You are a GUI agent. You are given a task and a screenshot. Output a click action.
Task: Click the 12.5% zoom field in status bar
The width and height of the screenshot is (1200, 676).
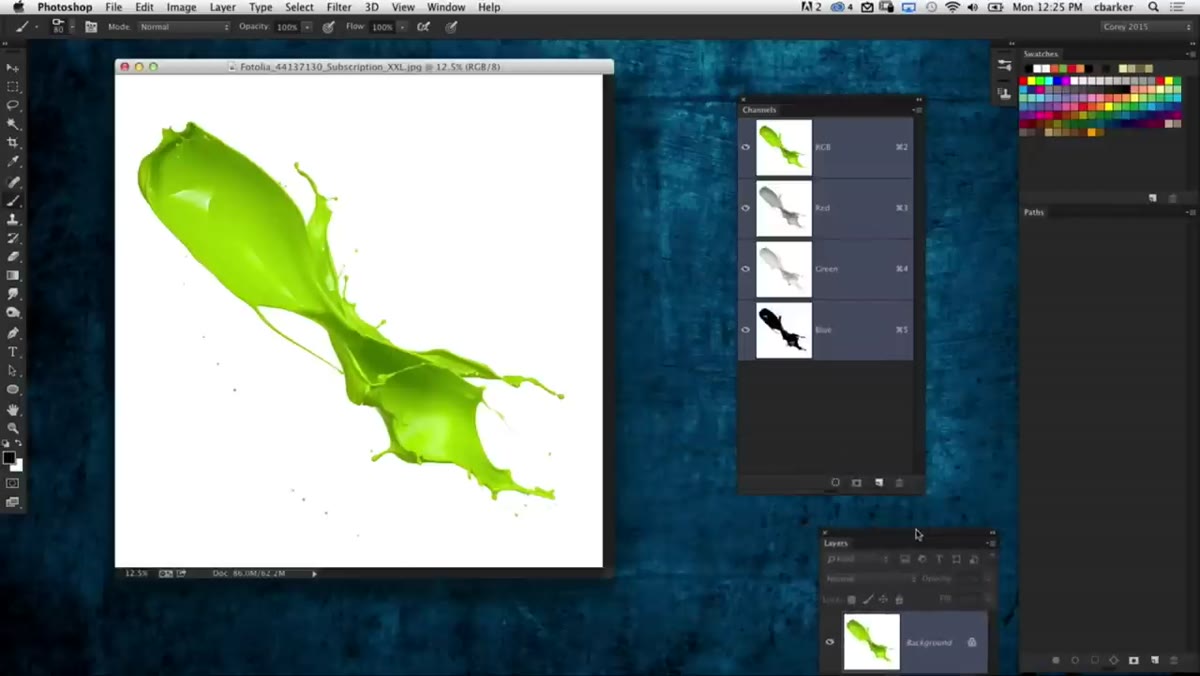pos(136,574)
